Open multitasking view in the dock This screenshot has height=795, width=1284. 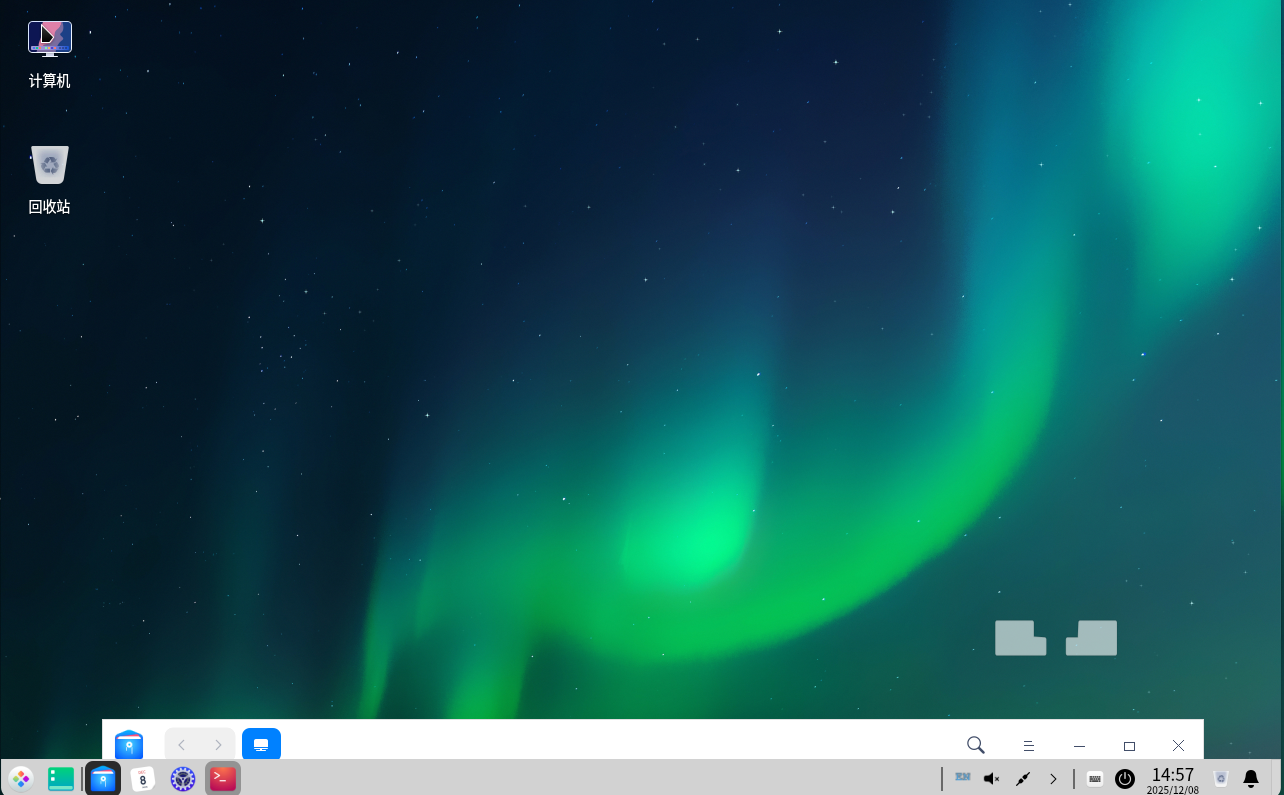pos(61,778)
